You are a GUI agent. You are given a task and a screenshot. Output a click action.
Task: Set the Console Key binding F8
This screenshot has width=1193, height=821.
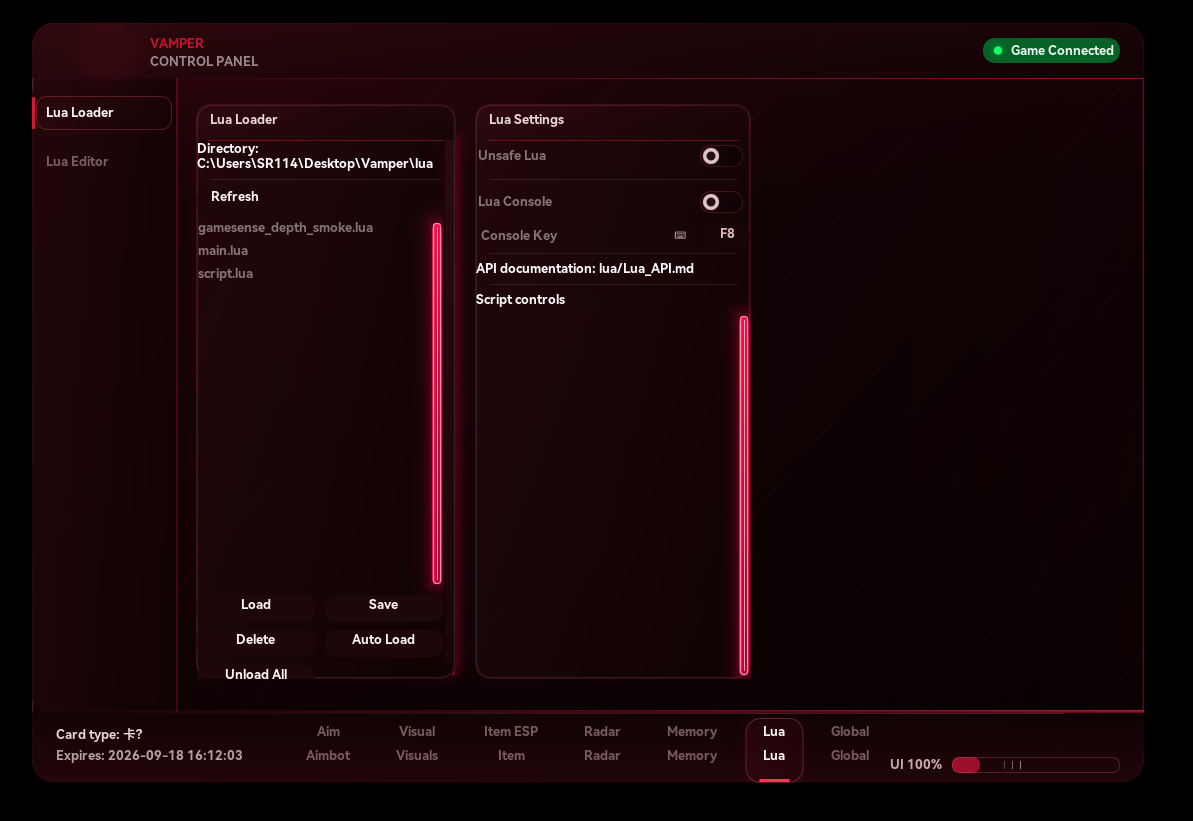727,234
